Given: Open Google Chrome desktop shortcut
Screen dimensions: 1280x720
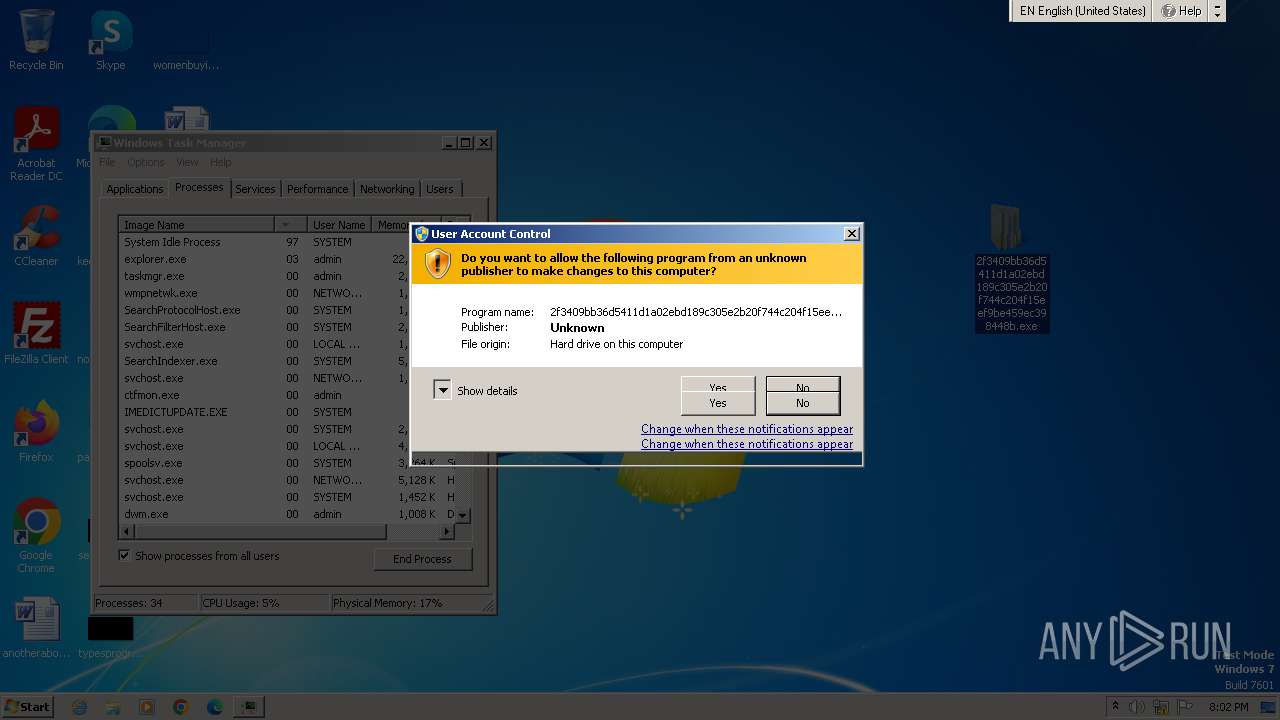Looking at the screenshot, I should (36, 536).
